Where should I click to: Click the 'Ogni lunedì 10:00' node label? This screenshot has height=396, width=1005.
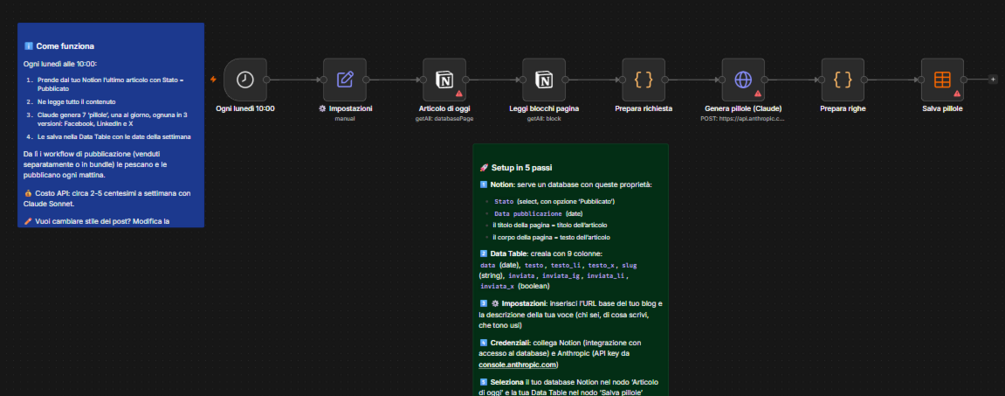(x=245, y=109)
